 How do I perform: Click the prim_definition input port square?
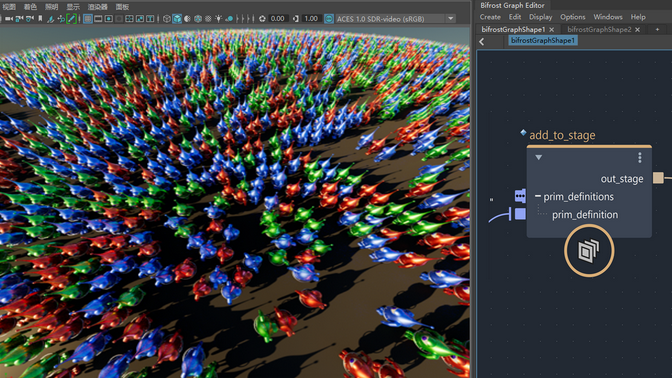(520, 213)
